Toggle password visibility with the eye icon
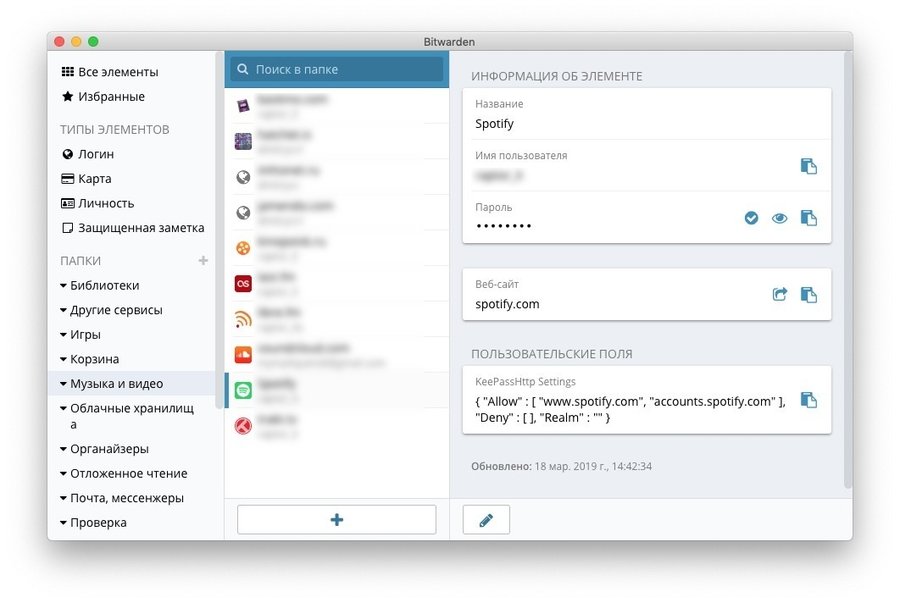900x603 pixels. click(x=779, y=218)
